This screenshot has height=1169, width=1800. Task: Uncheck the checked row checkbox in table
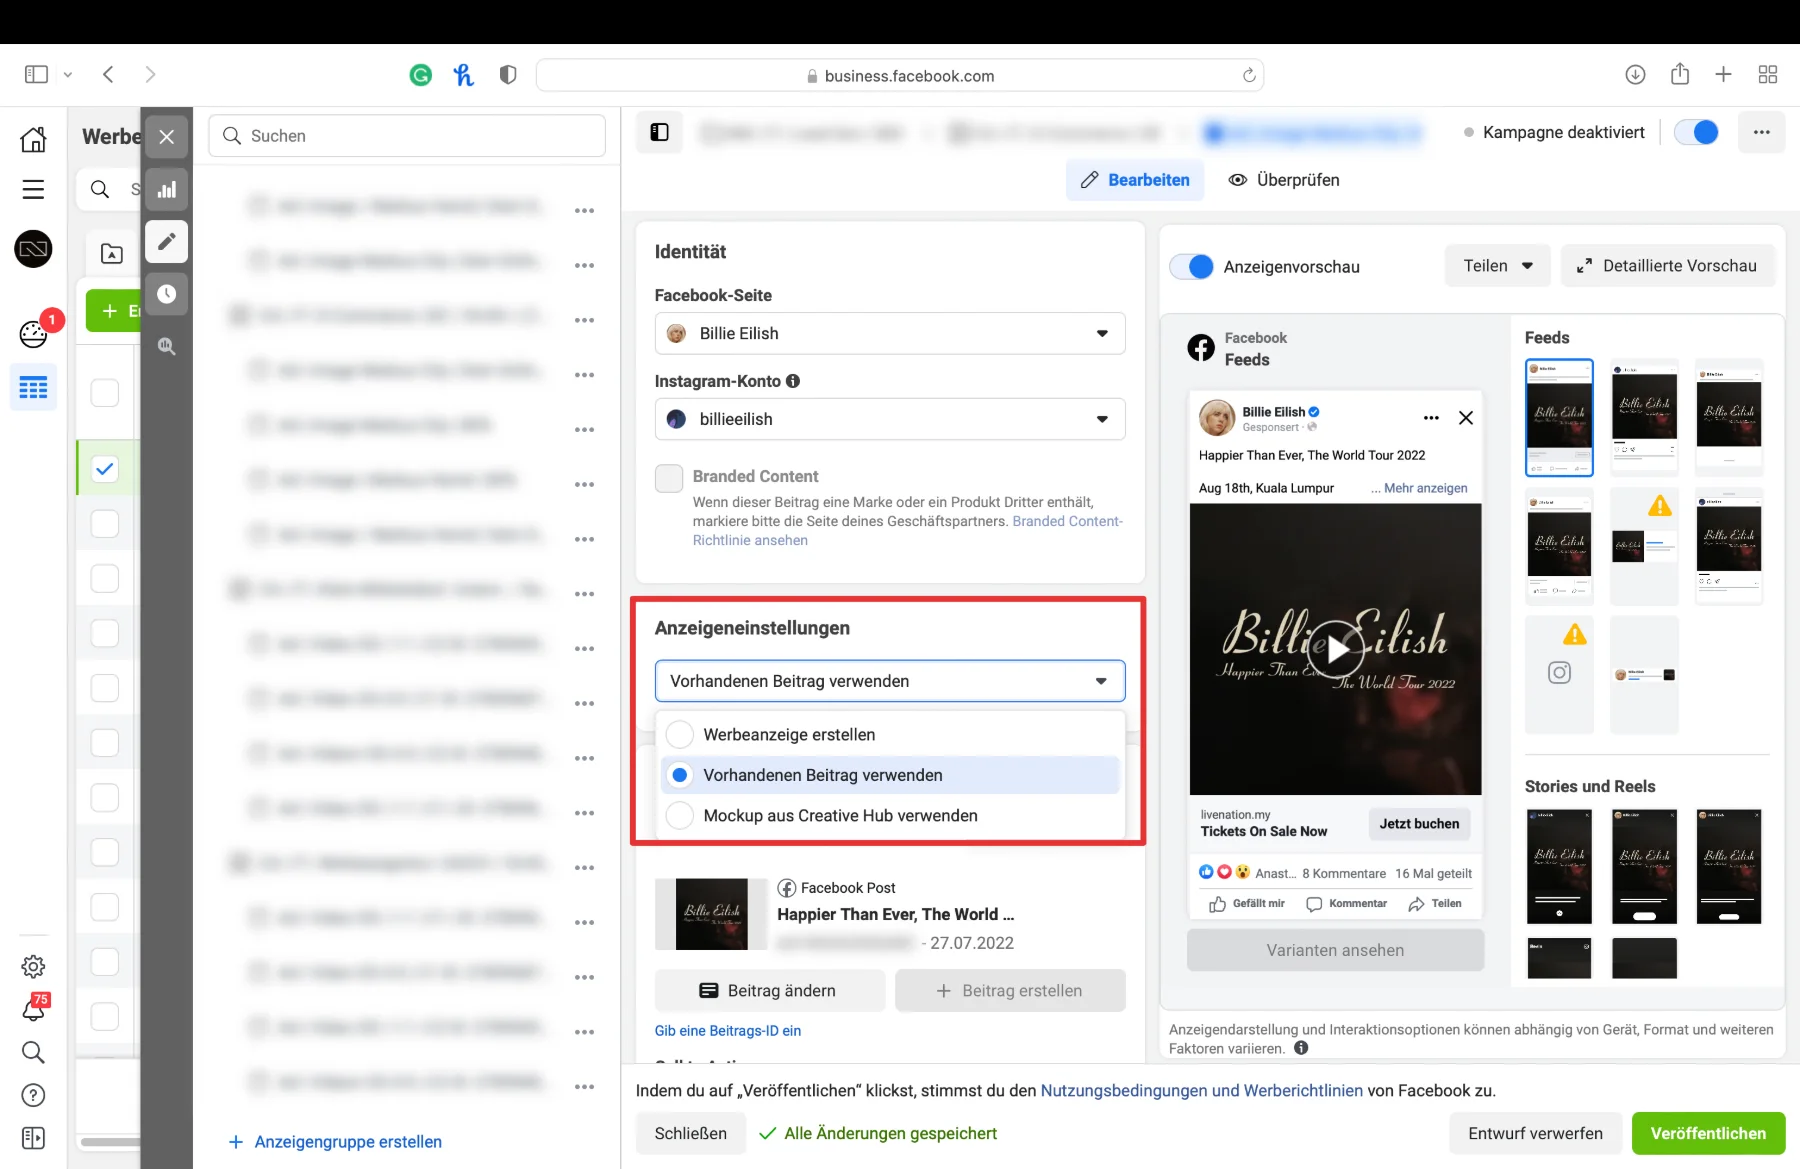coord(105,468)
